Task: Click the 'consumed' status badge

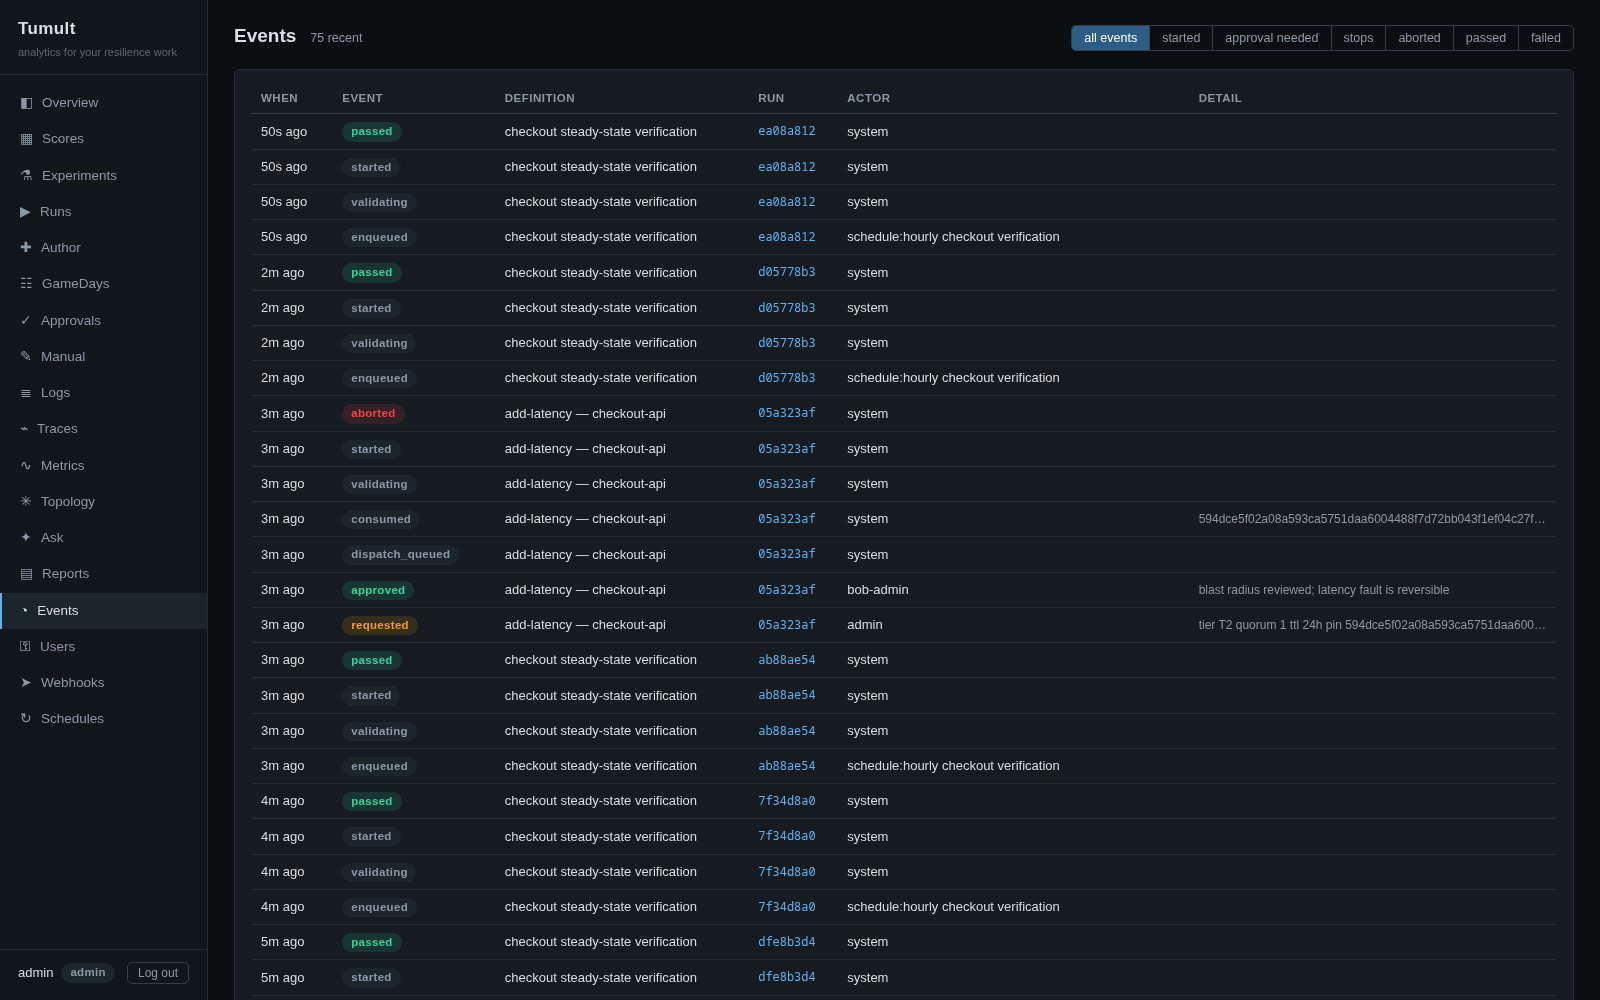Action: point(381,519)
